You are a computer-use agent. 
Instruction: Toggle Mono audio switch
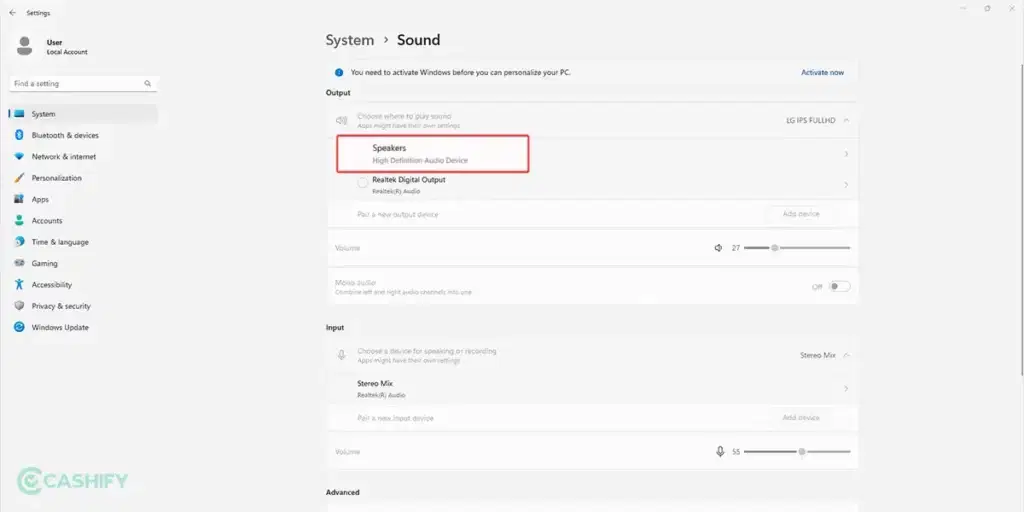click(x=840, y=287)
